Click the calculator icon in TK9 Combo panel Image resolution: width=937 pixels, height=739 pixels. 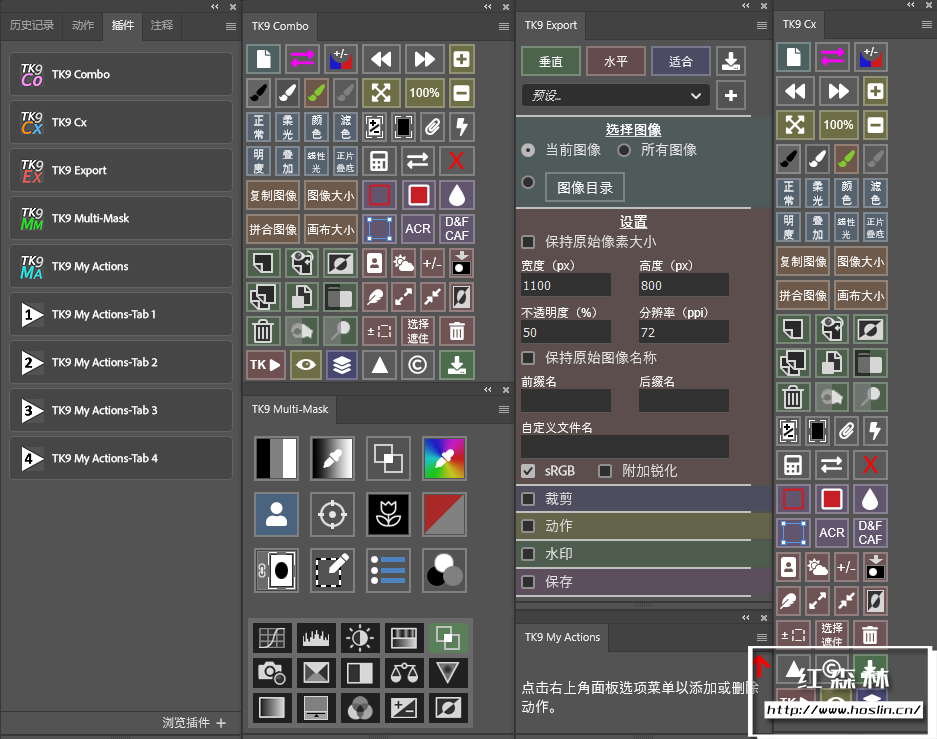click(379, 161)
